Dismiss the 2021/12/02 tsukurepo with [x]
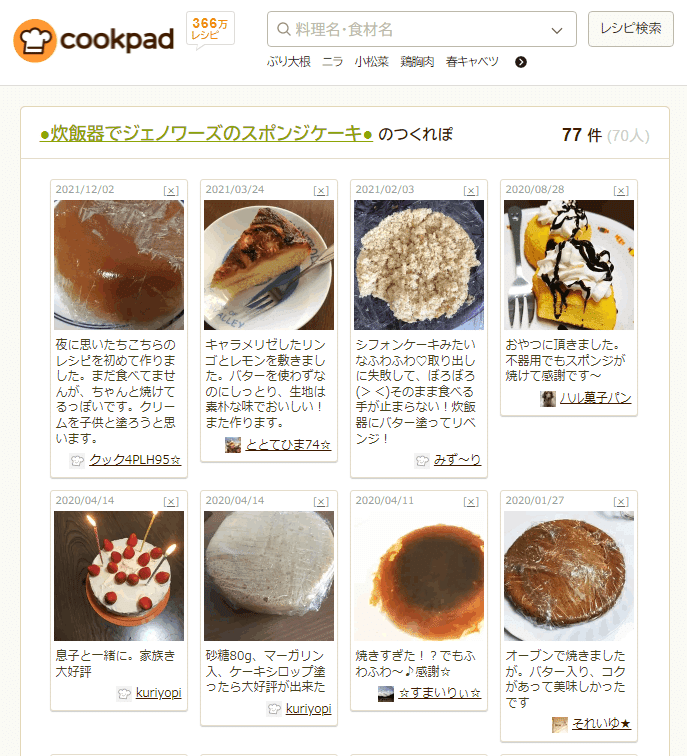Image resolution: width=687 pixels, height=756 pixels. pos(171,190)
